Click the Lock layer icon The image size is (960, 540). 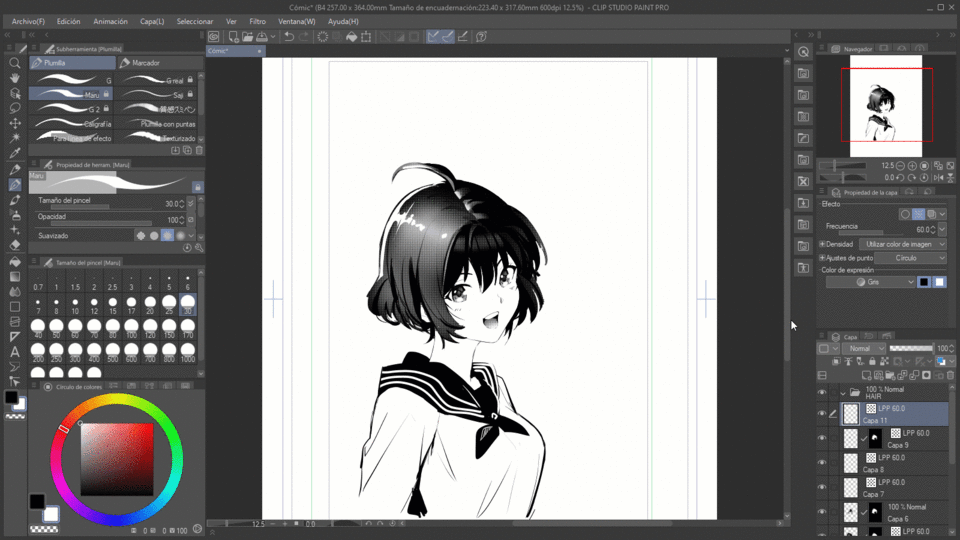coord(872,362)
